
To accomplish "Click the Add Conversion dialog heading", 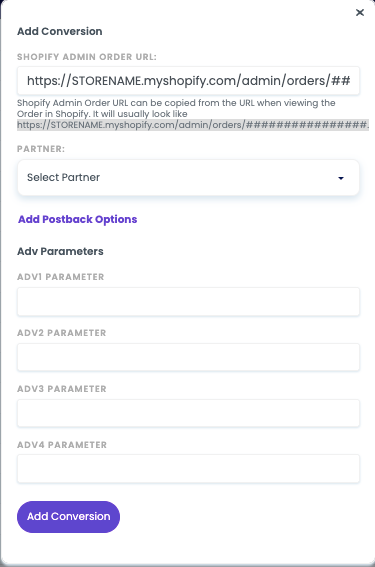I will (x=60, y=31).
